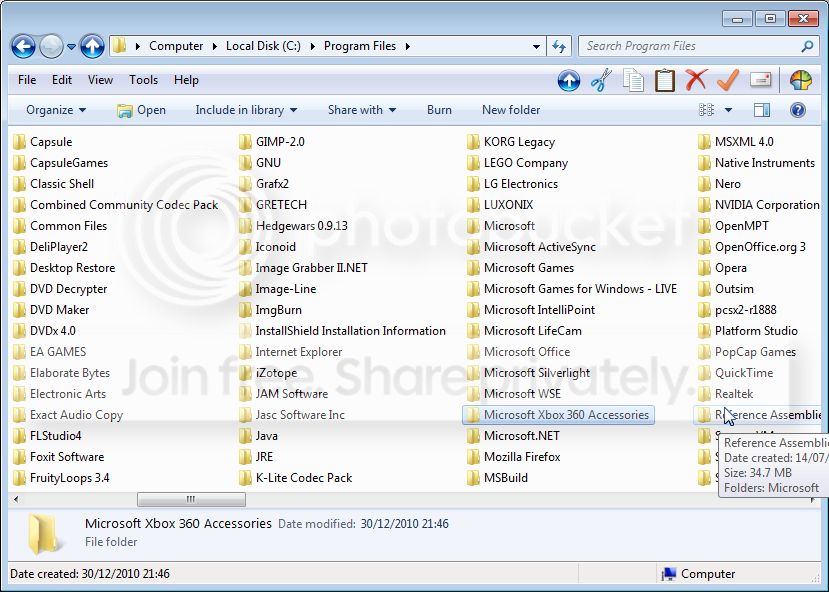This screenshot has height=592, width=829.
Task: Select the Hedgewars 0.9.13 folder
Action: coord(293,226)
